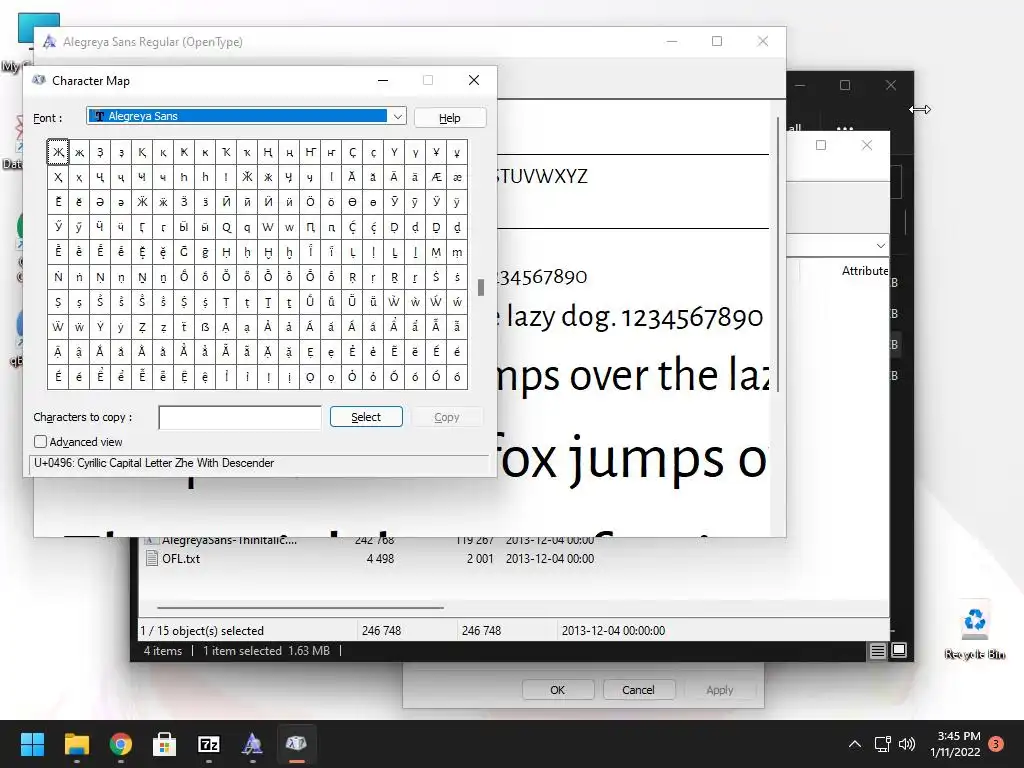
Task: Show hidden system tray icons
Action: [x=855, y=744]
